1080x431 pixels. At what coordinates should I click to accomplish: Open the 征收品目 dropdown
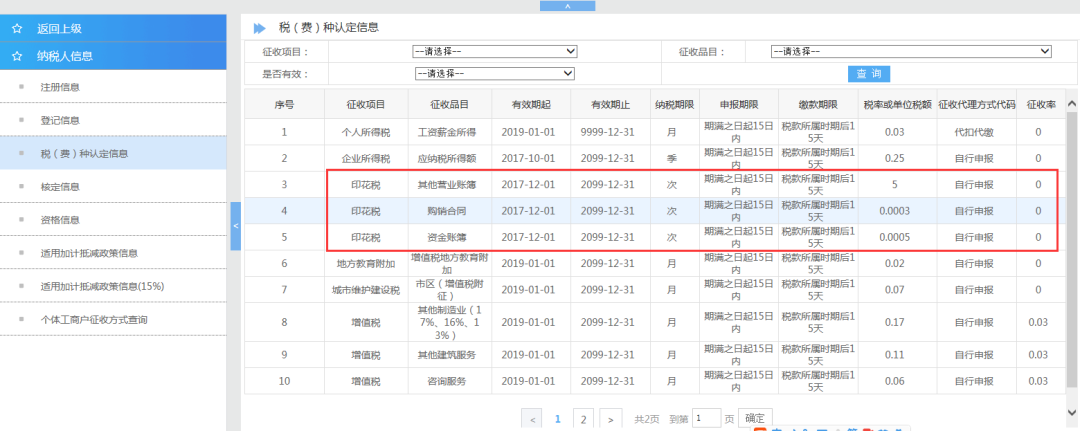click(911, 52)
